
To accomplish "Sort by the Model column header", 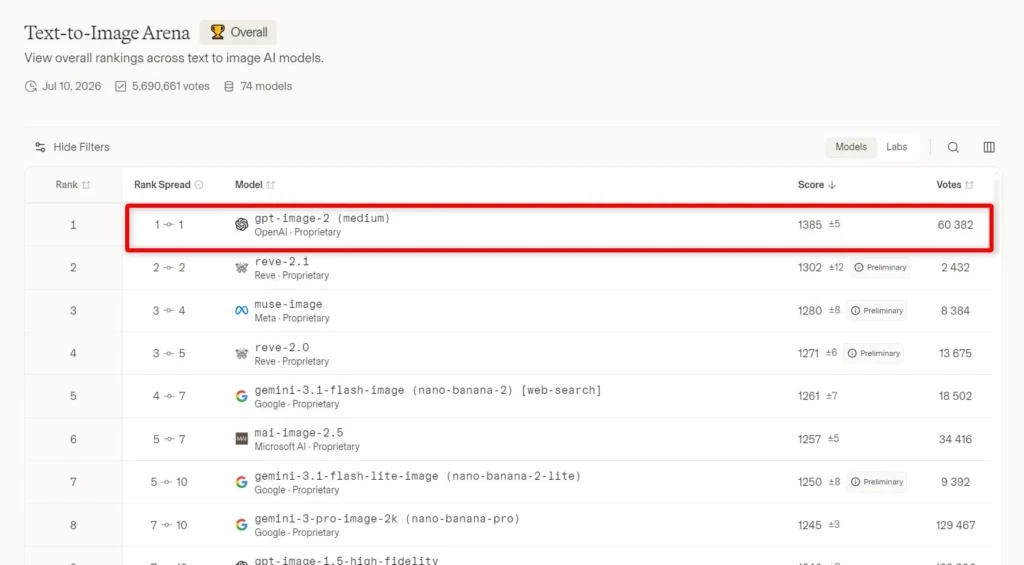I will coord(255,185).
